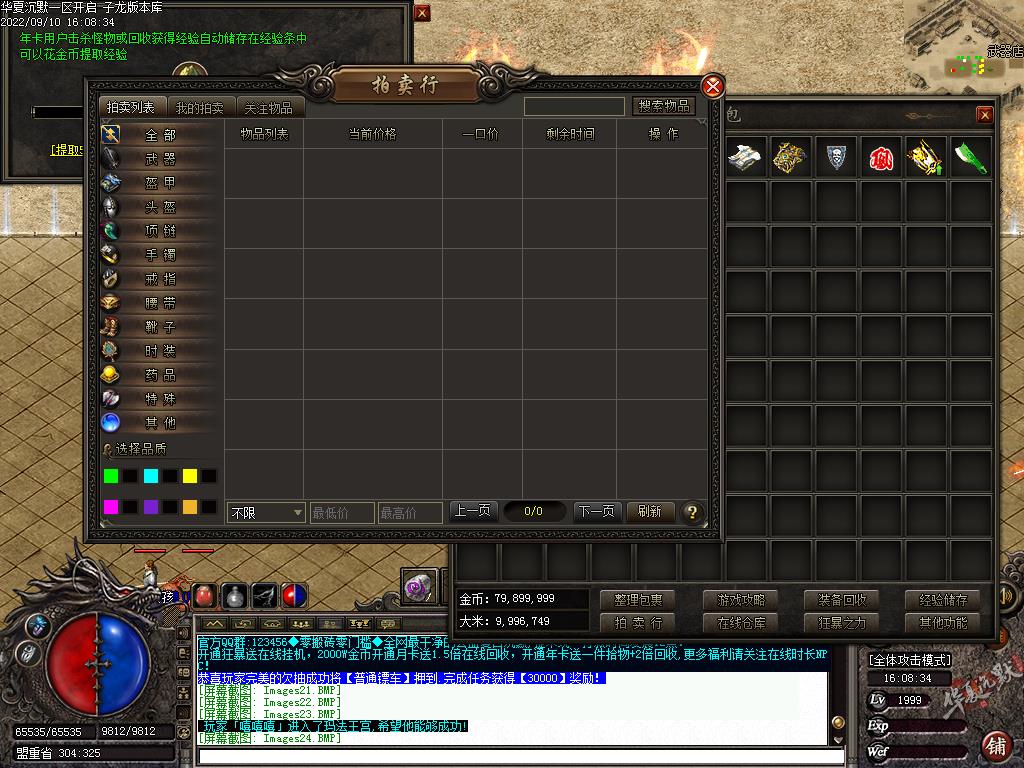Use the red potion in quick slot

[x=204, y=596]
